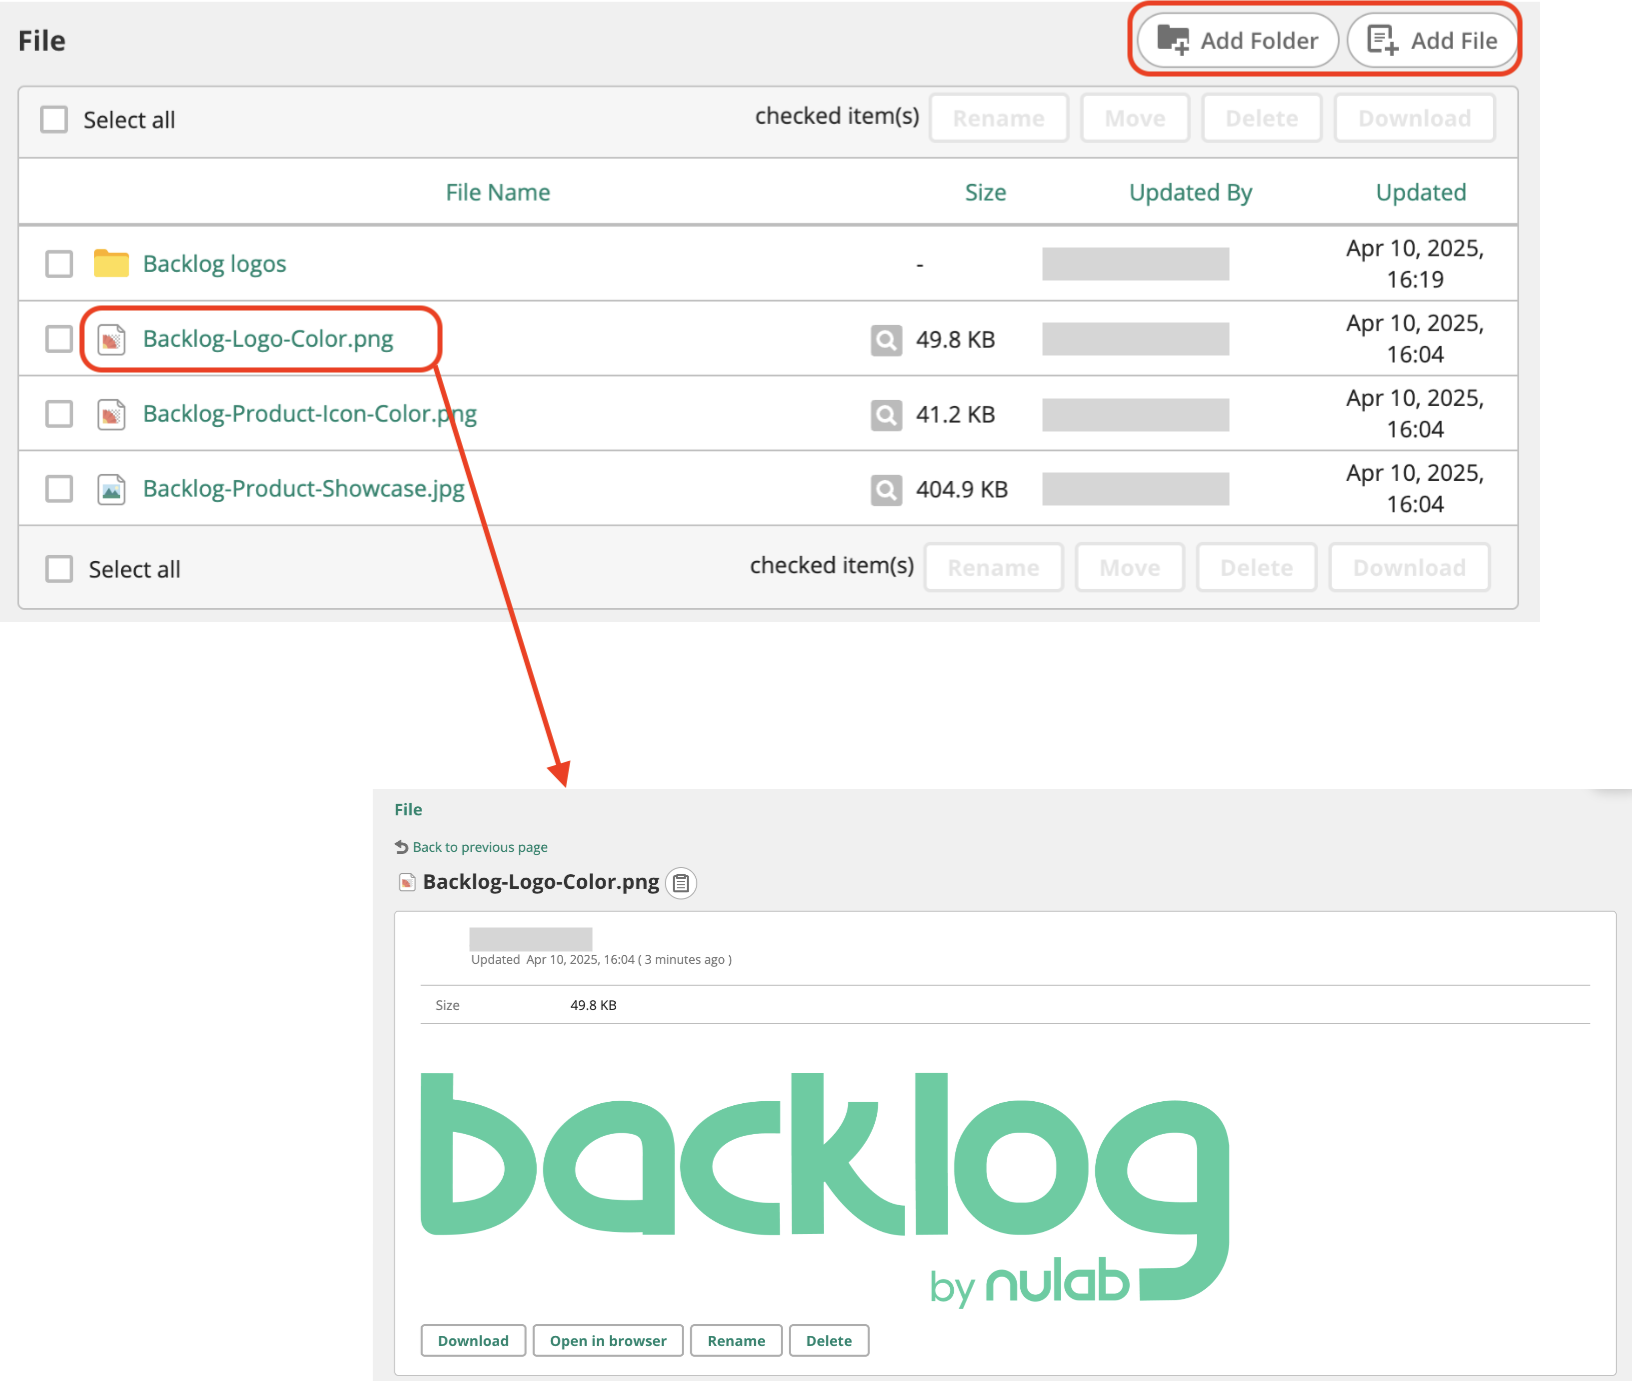Click the Updated date in Backlog-Product-Showcase.jpg row
The height and width of the screenshot is (1382, 1632).
(x=1415, y=489)
